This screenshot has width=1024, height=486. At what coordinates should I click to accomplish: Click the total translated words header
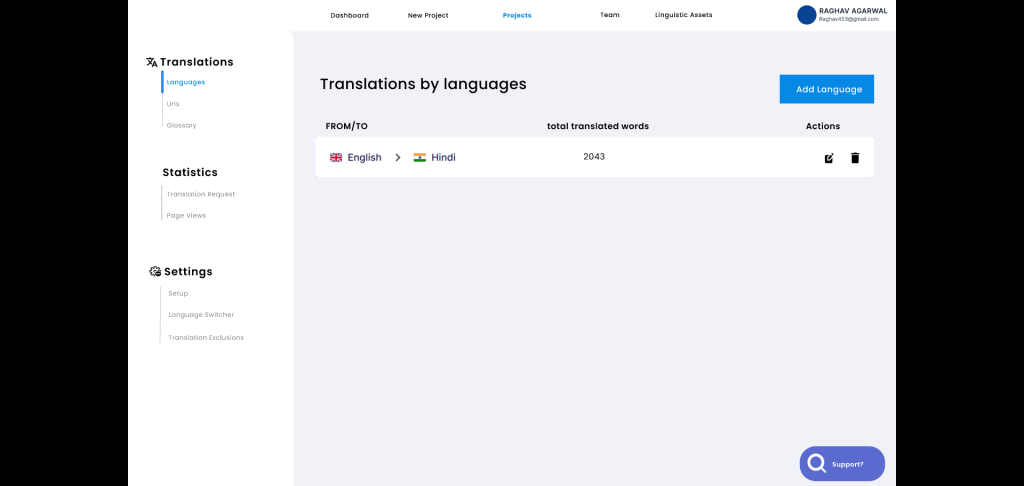[x=598, y=126]
